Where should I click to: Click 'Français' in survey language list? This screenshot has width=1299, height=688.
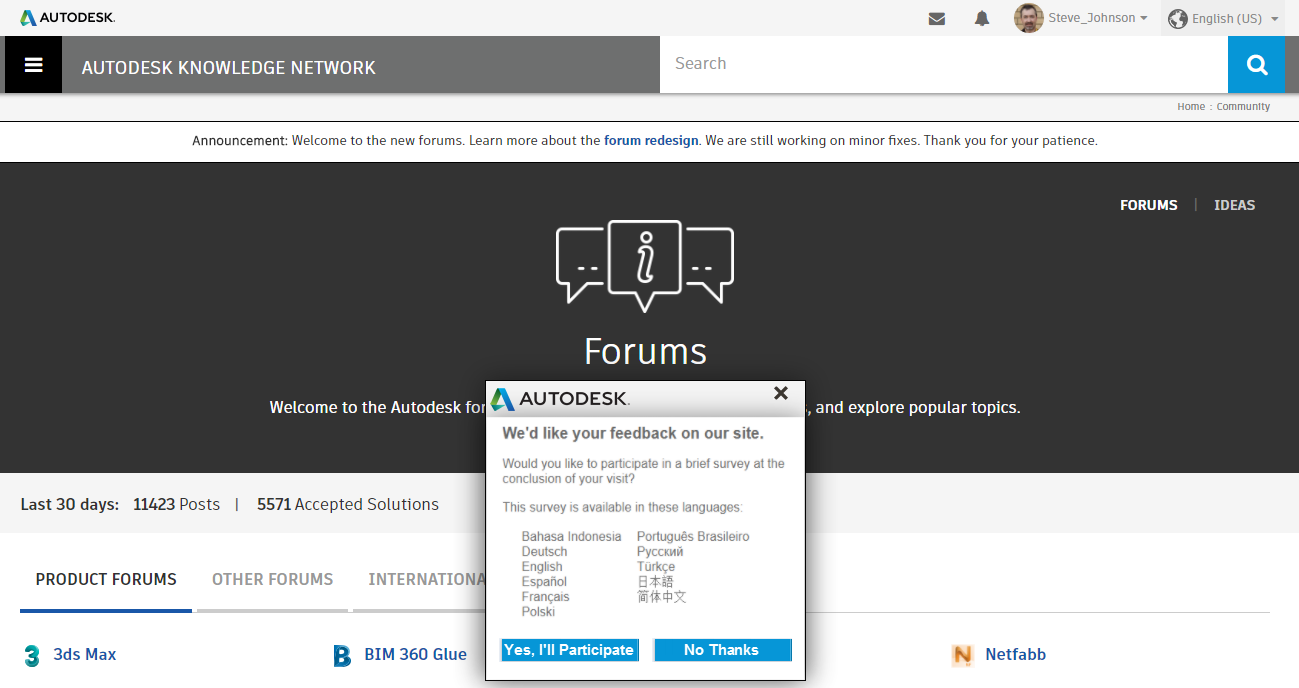click(545, 597)
